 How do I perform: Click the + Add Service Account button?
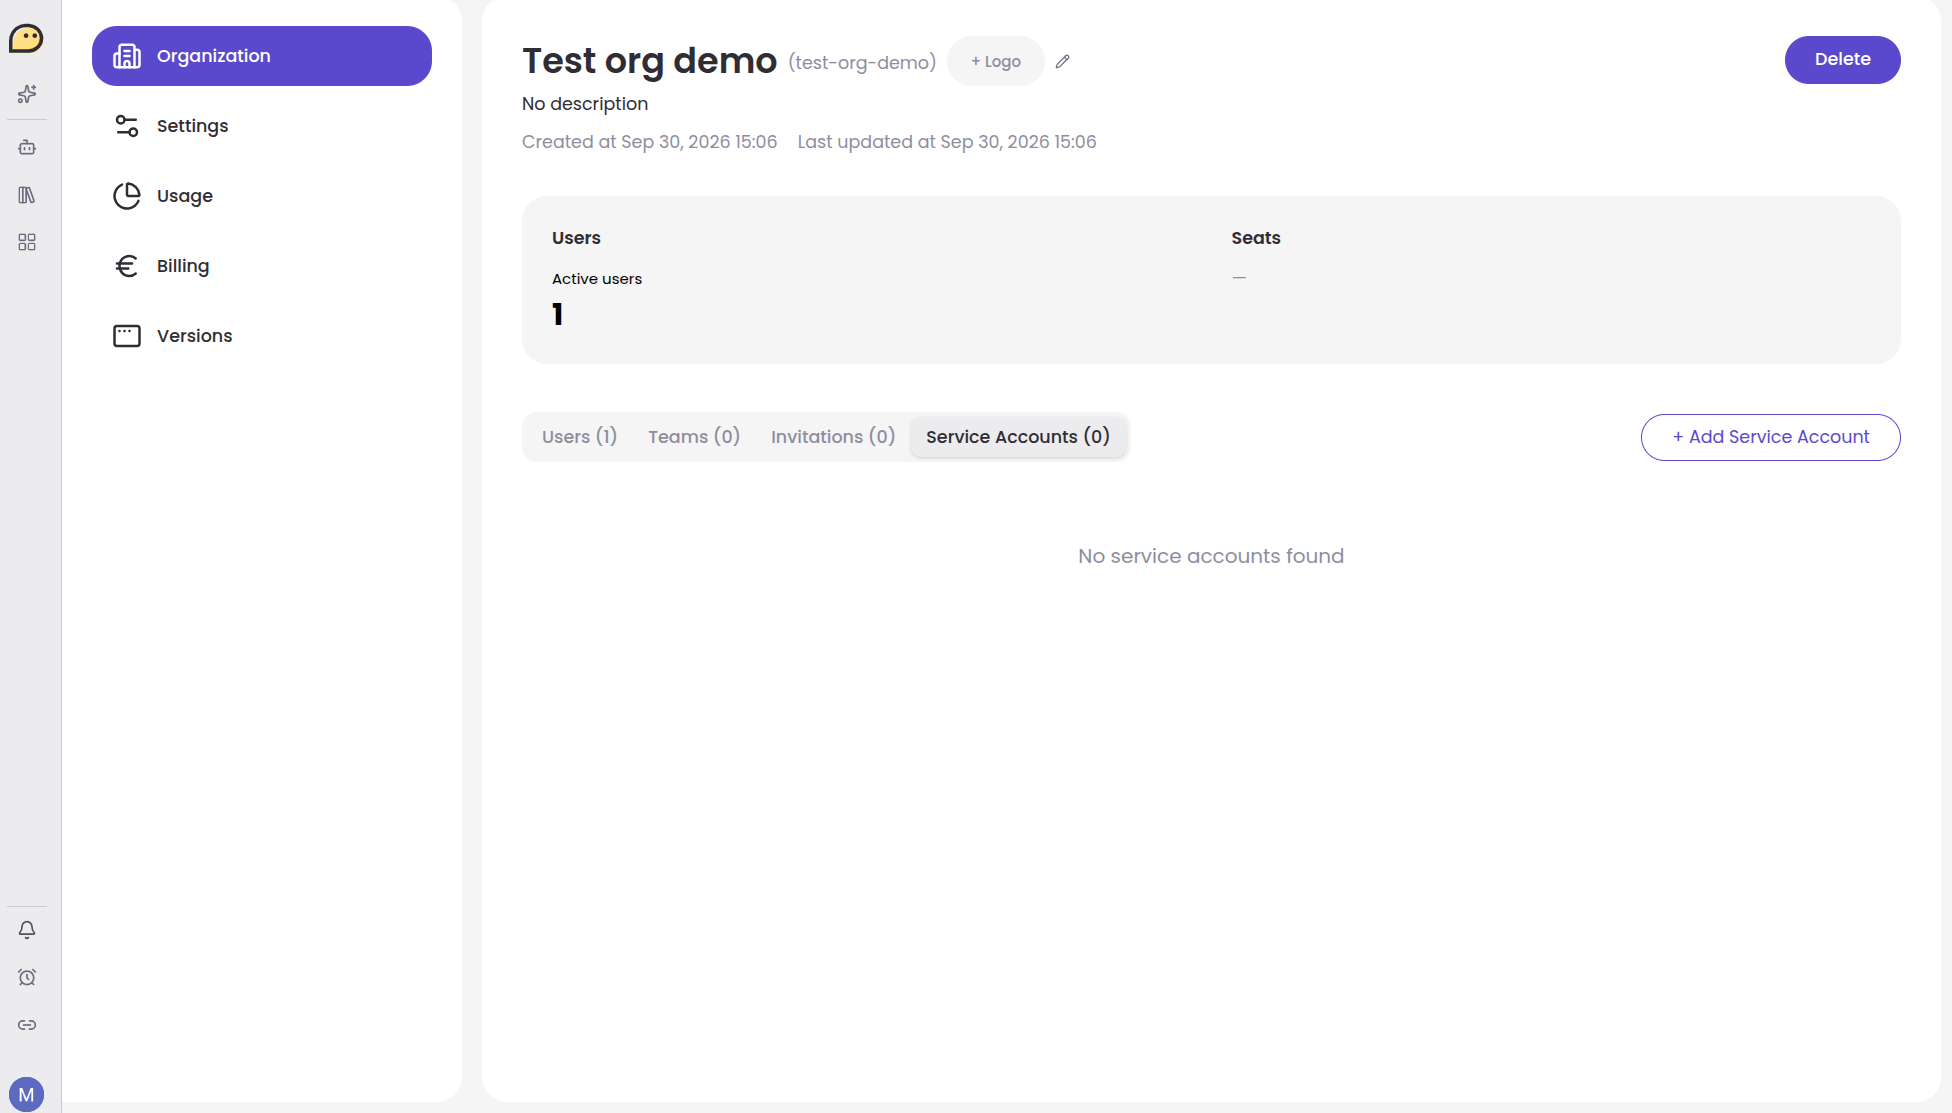point(1770,437)
